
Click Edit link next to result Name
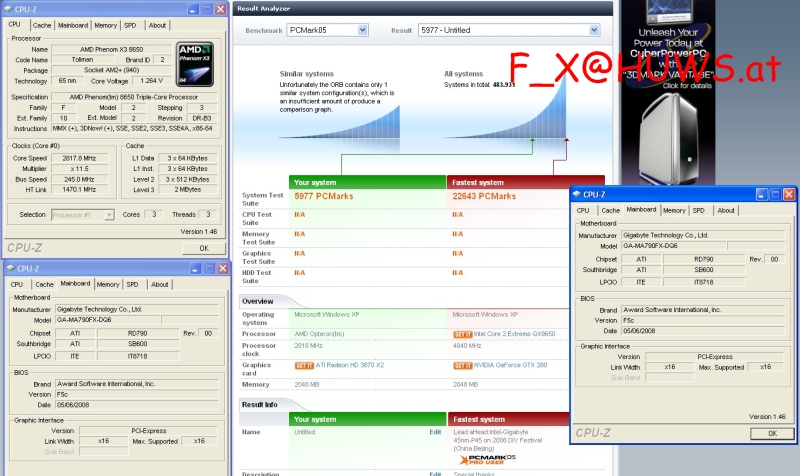pos(435,432)
